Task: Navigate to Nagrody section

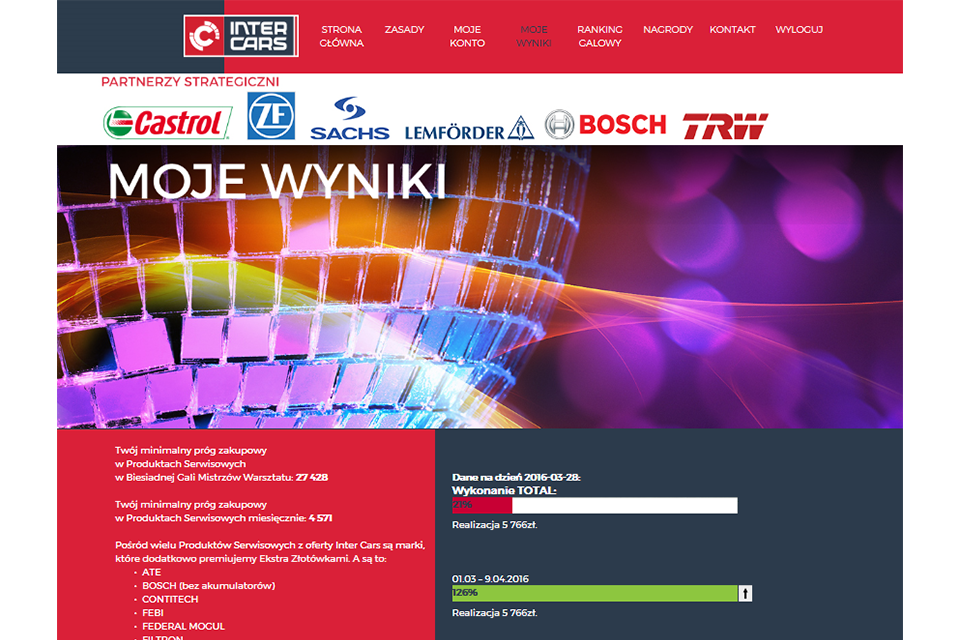Action: click(668, 29)
